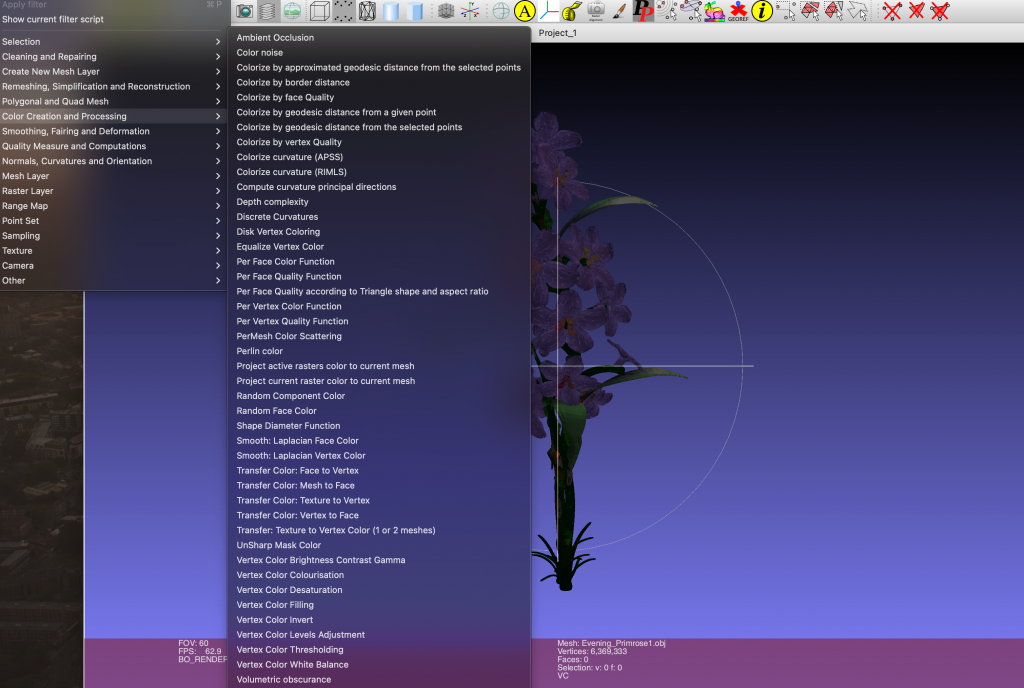
Task: Toggle the XYZ axis display icon
Action: click(470, 10)
